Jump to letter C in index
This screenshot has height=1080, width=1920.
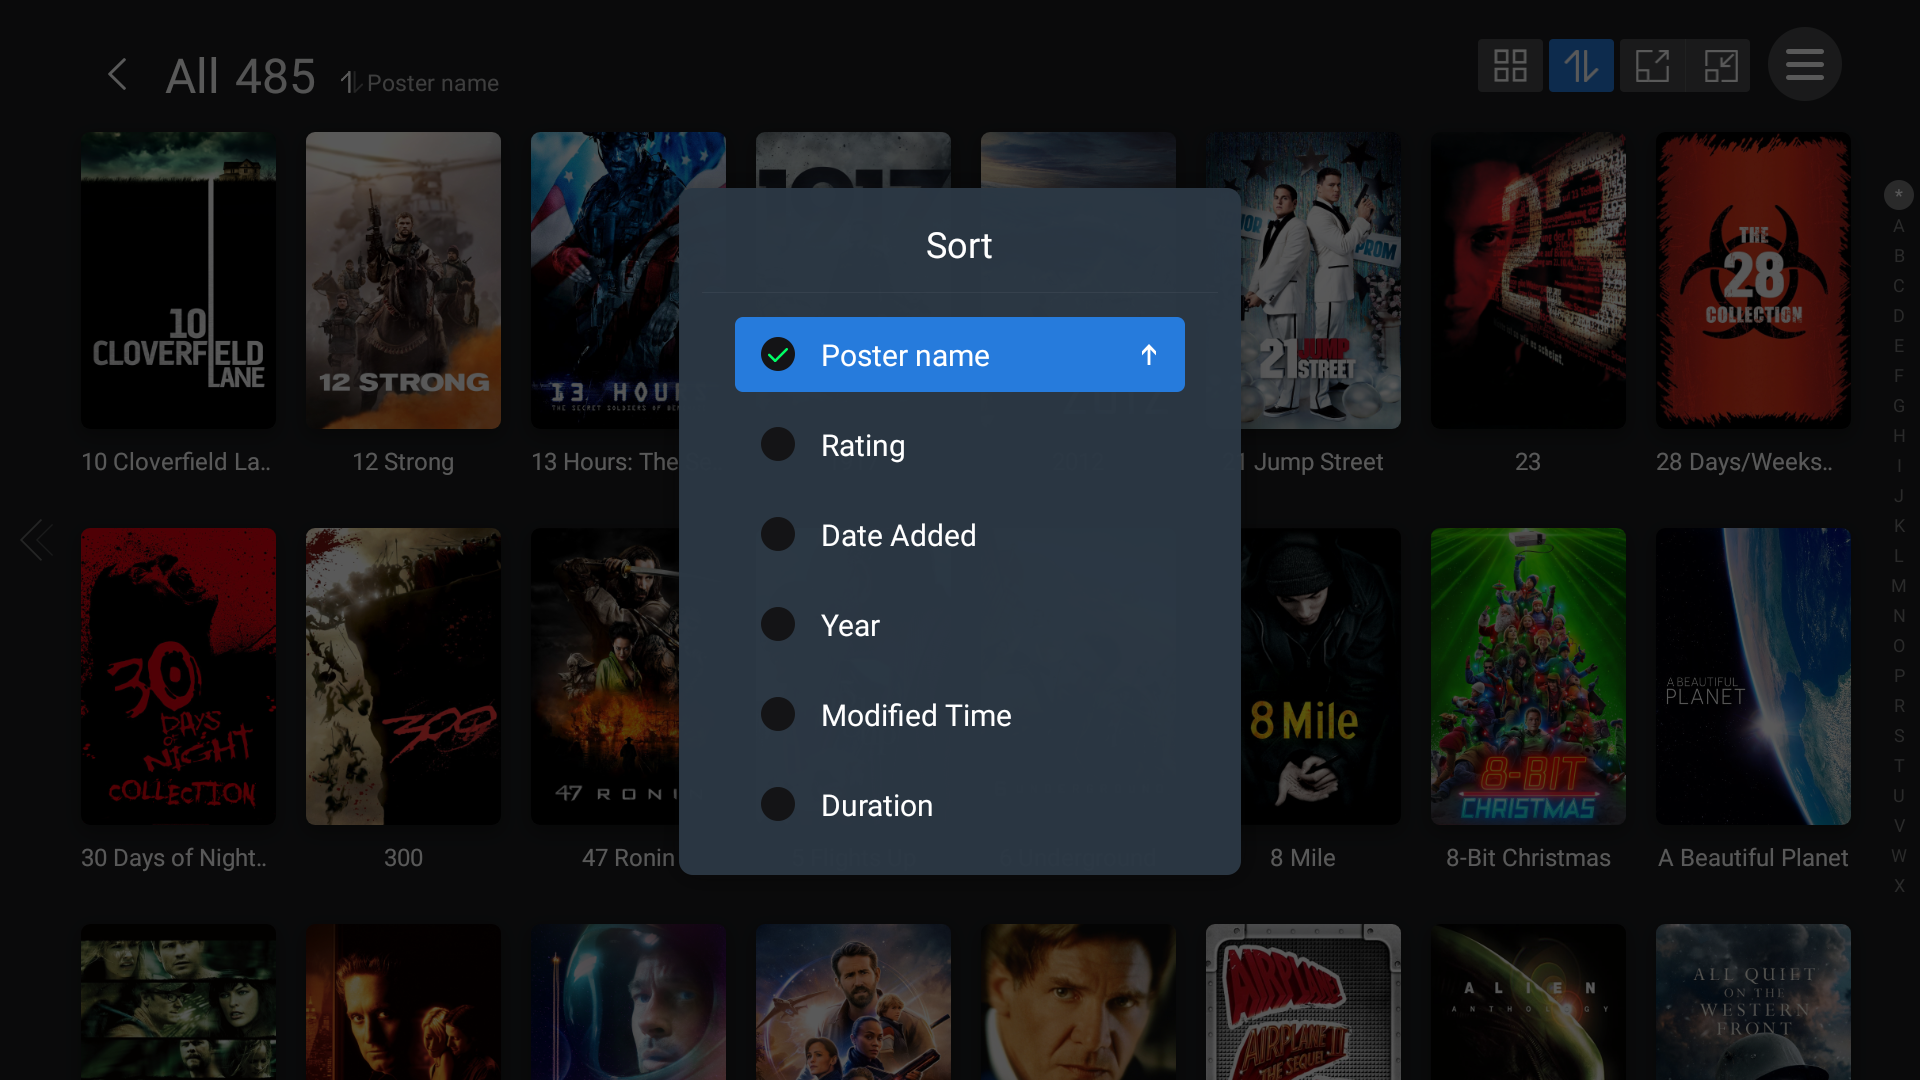1898,286
